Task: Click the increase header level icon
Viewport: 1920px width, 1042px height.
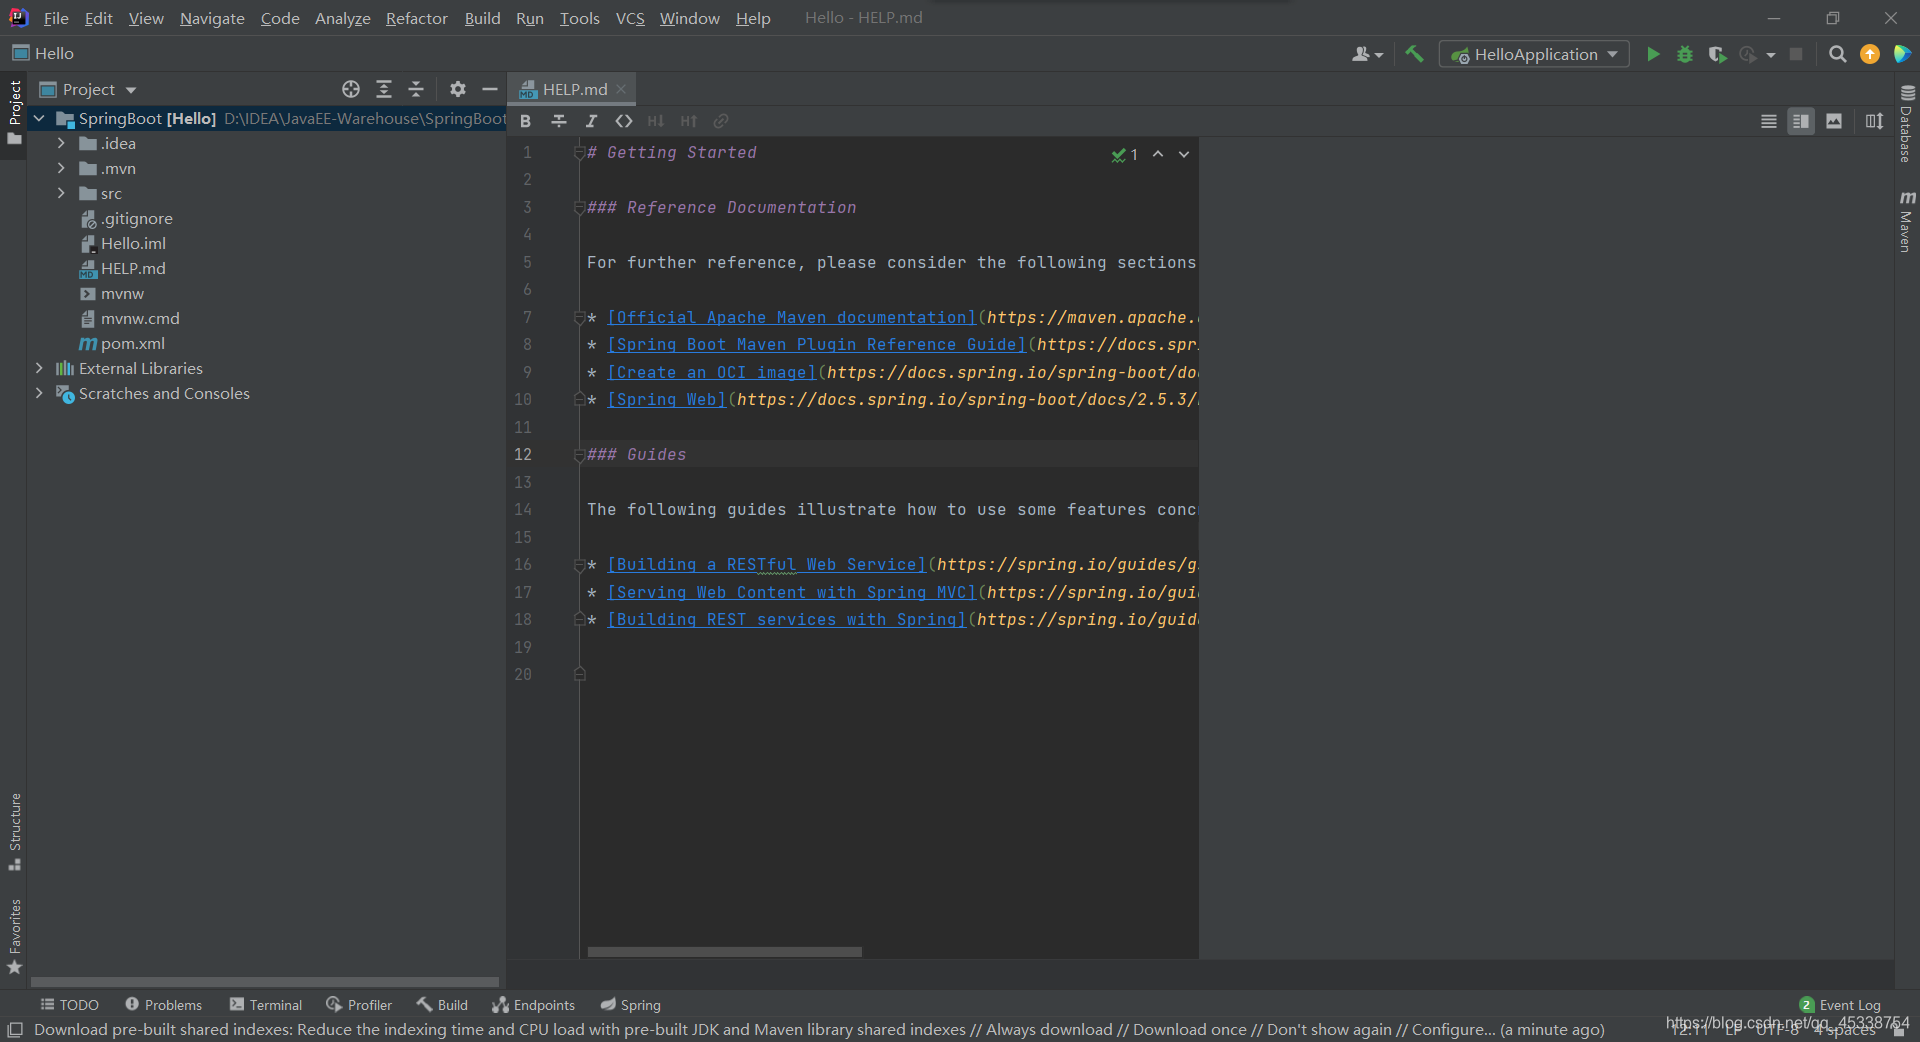Action: point(689,121)
